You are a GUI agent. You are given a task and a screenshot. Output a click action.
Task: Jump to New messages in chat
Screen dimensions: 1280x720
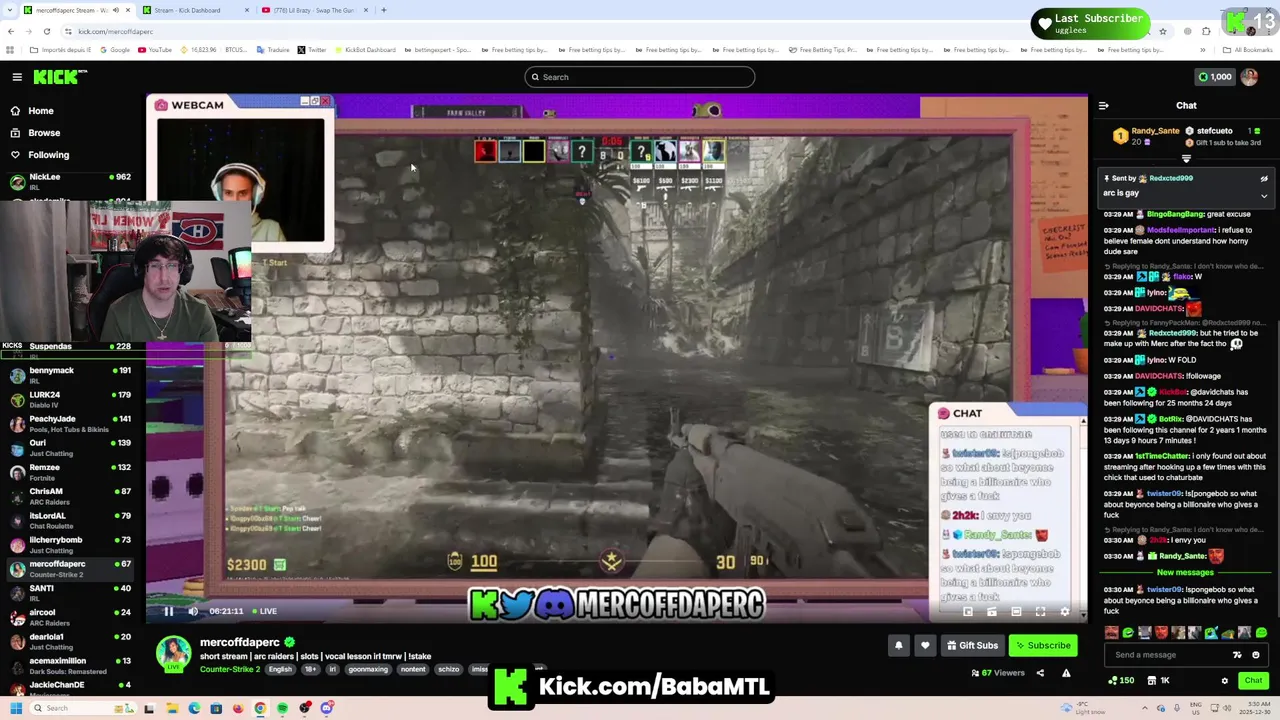click(1185, 573)
